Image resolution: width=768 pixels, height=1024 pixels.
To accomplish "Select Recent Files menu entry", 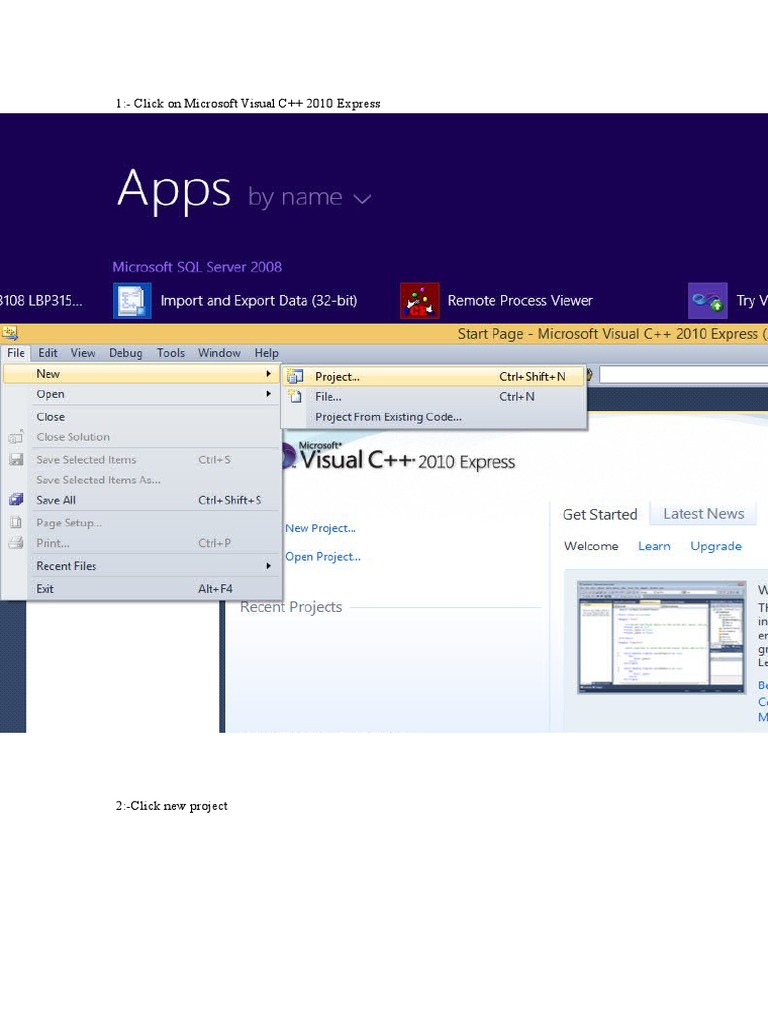I will (142, 566).
